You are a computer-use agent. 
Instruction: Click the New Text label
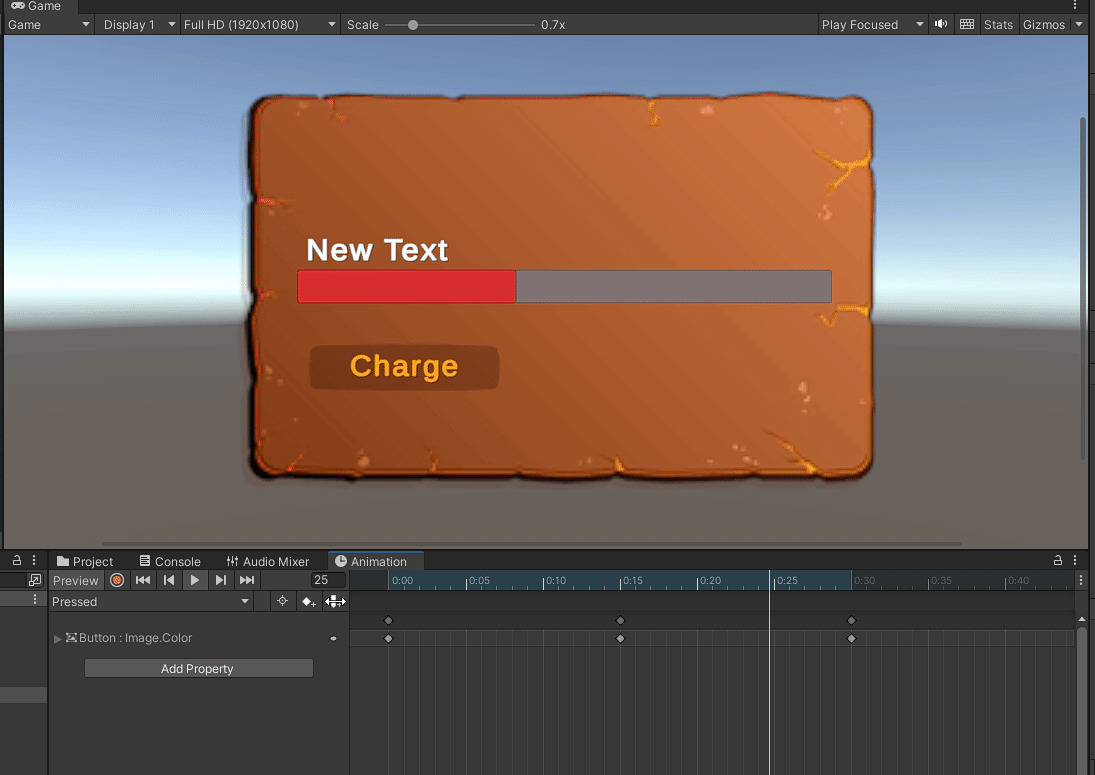coord(377,250)
